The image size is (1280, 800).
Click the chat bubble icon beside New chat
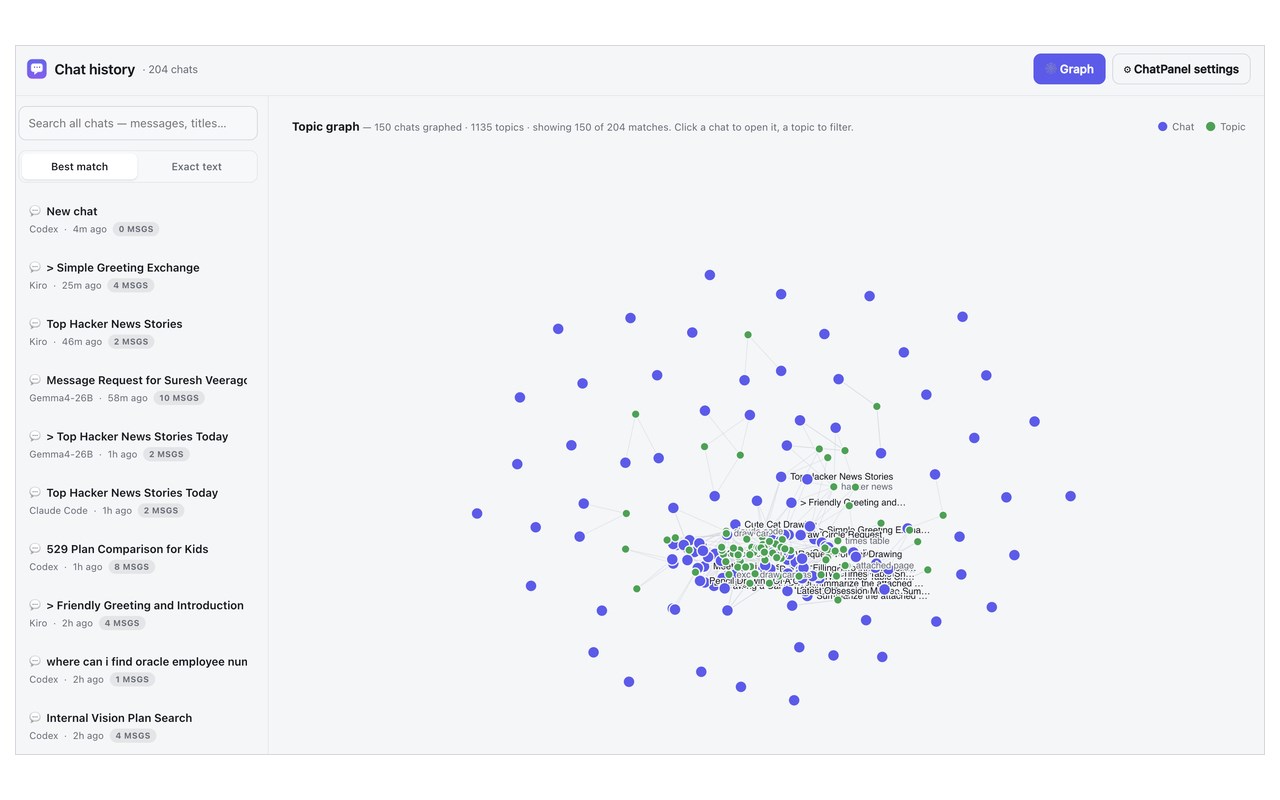(x=35, y=212)
